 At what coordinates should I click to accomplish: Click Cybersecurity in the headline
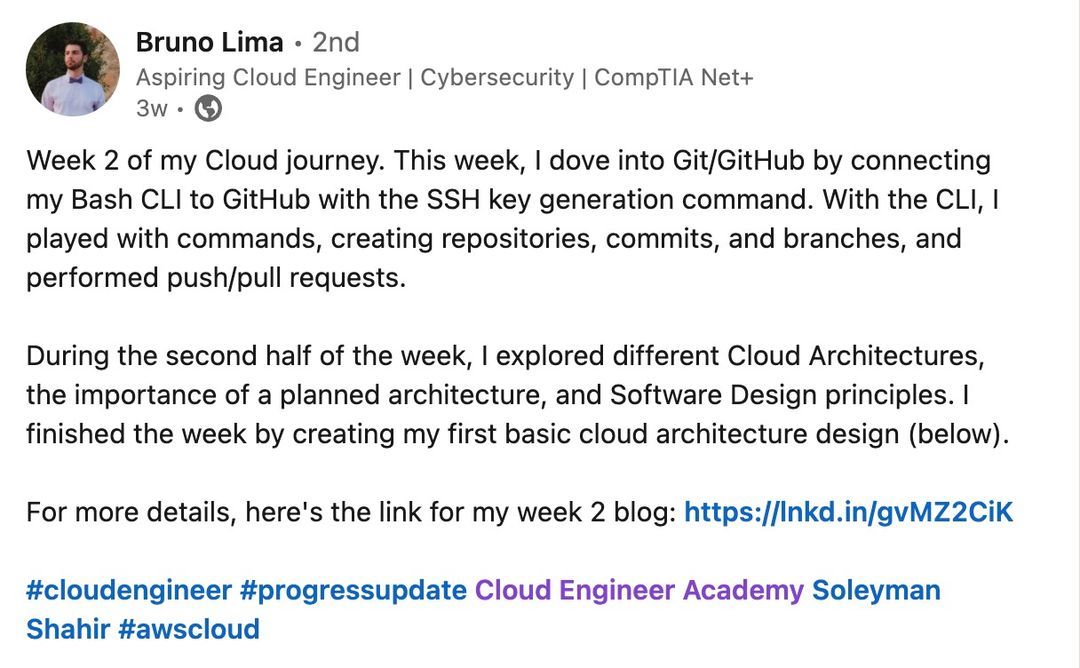pyautogui.click(x=497, y=78)
